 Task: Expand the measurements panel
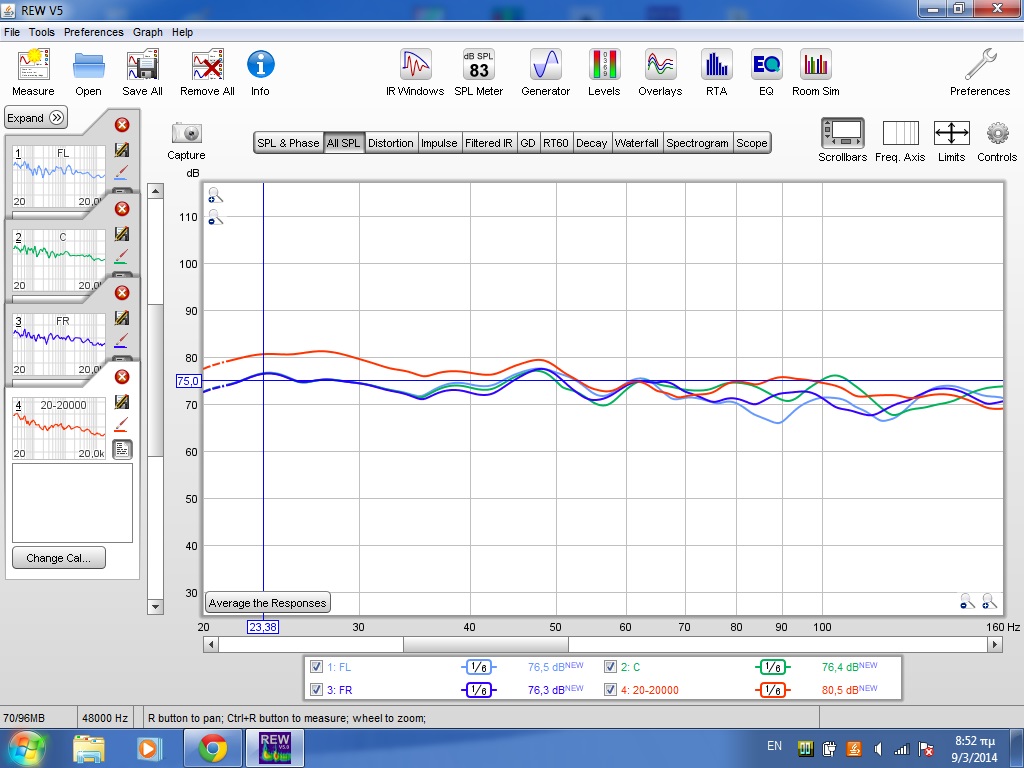pyautogui.click(x=36, y=117)
